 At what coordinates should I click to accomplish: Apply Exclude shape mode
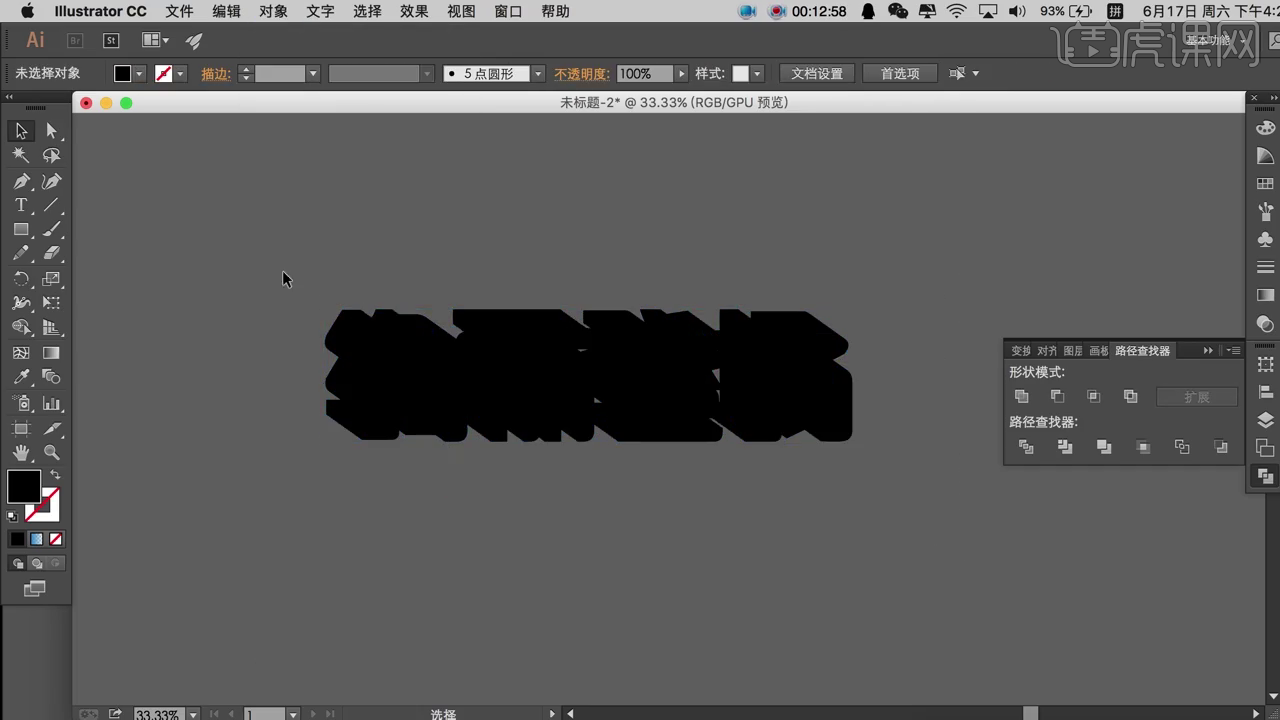point(1130,397)
